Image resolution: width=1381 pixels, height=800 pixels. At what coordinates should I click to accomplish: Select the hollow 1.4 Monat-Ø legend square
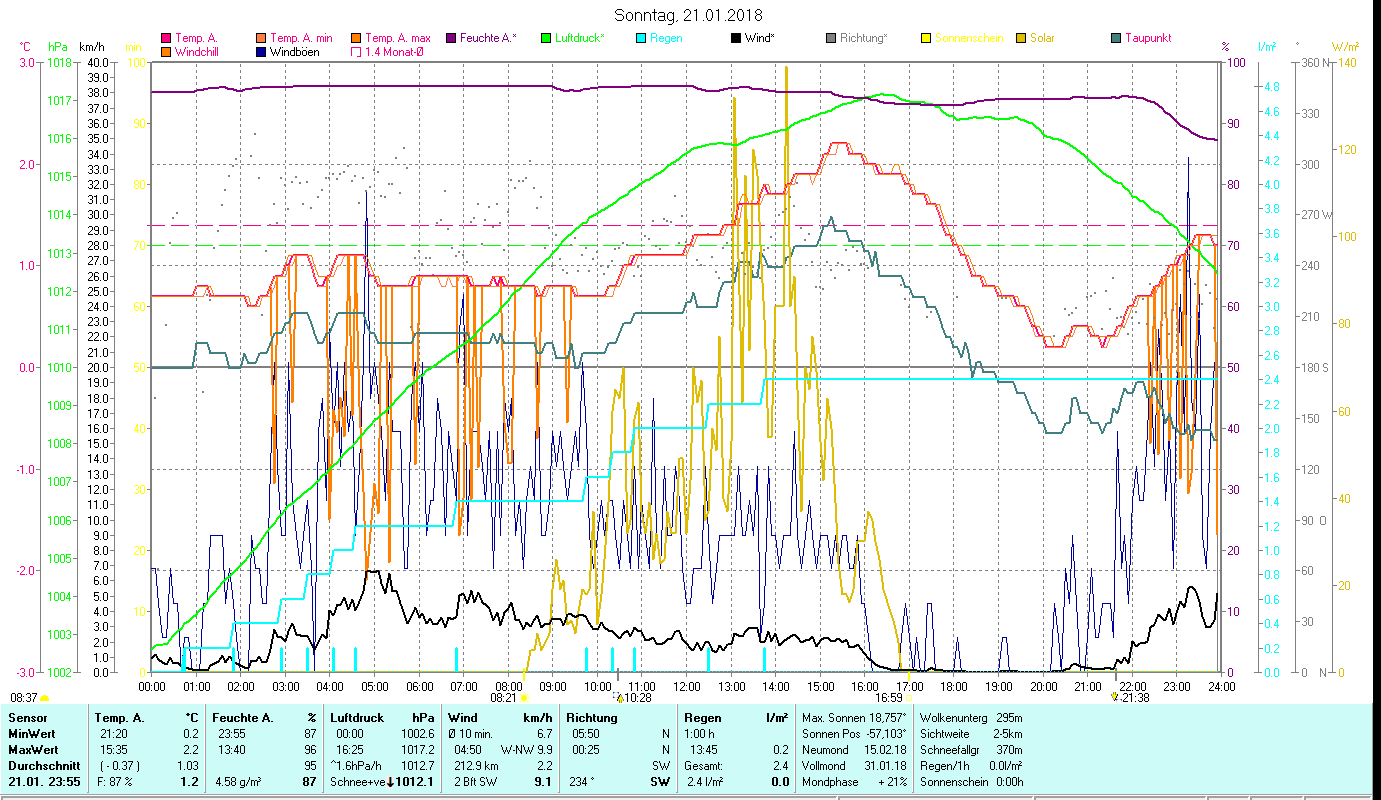click(356, 52)
